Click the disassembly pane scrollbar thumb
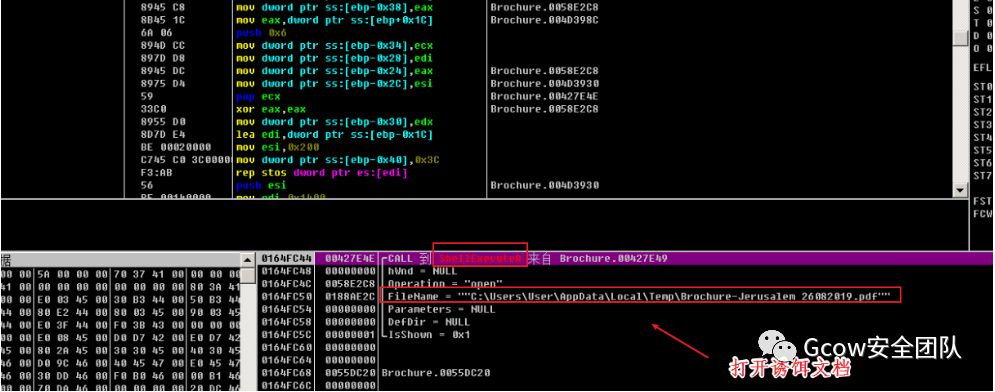The width and height of the screenshot is (995, 392). pos(961,39)
